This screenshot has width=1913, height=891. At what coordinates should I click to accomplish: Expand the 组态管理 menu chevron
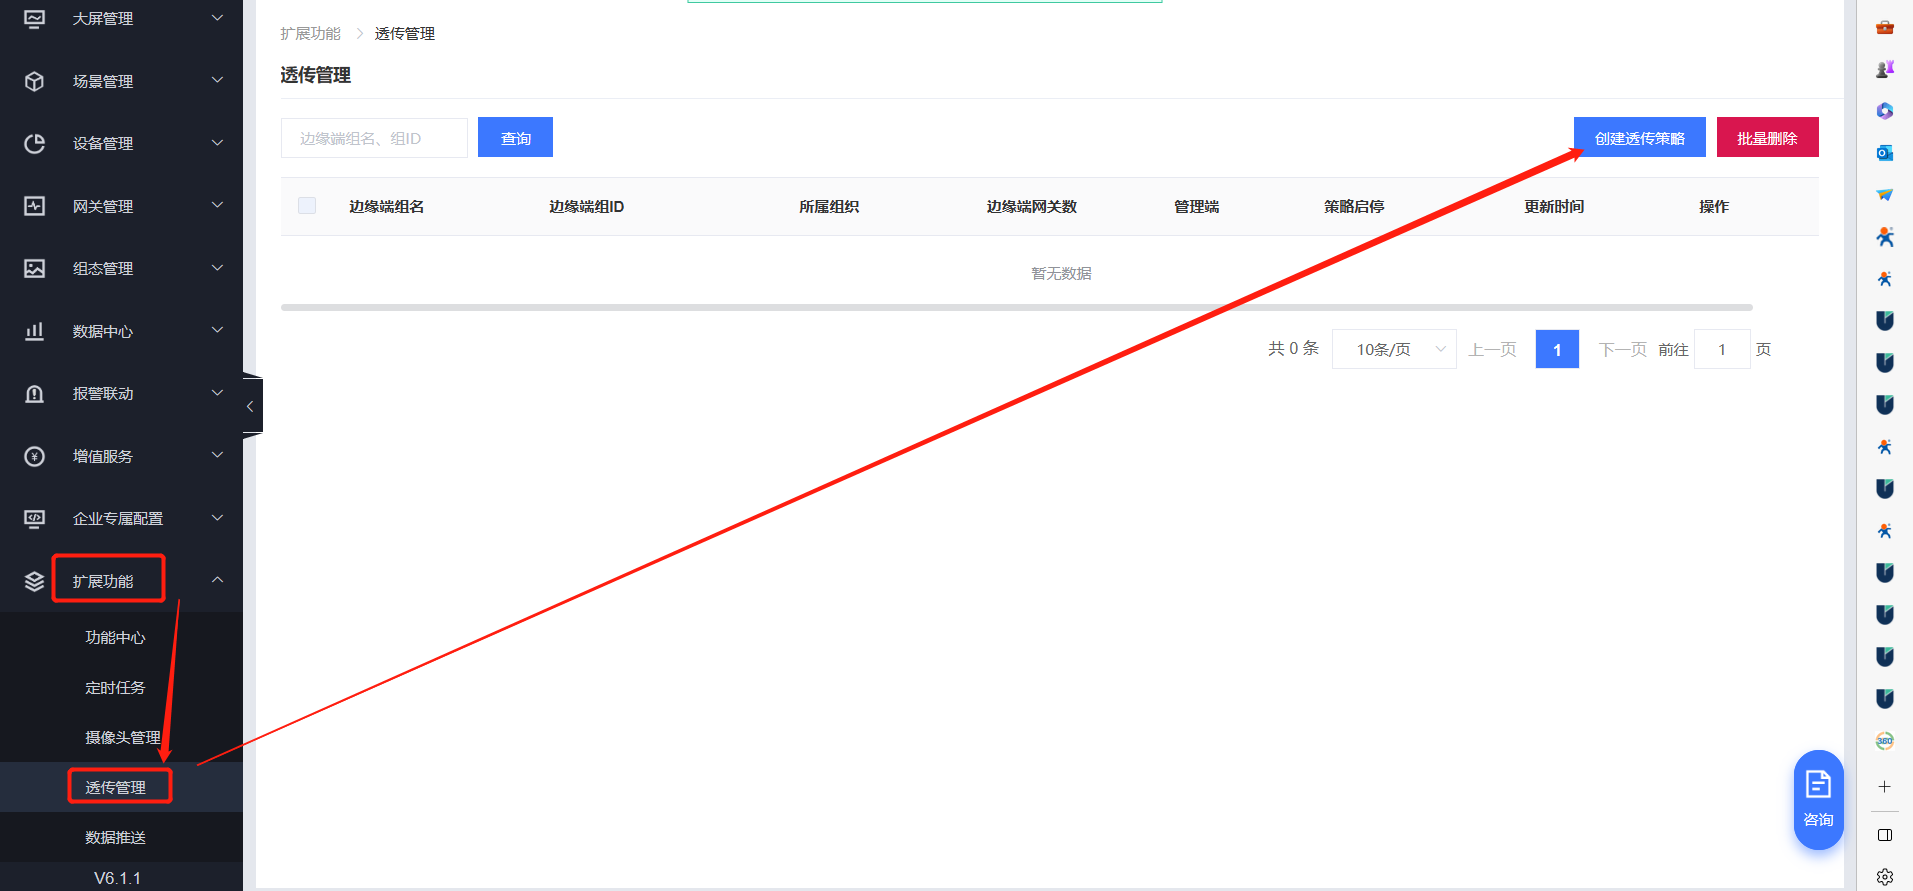coord(217,268)
